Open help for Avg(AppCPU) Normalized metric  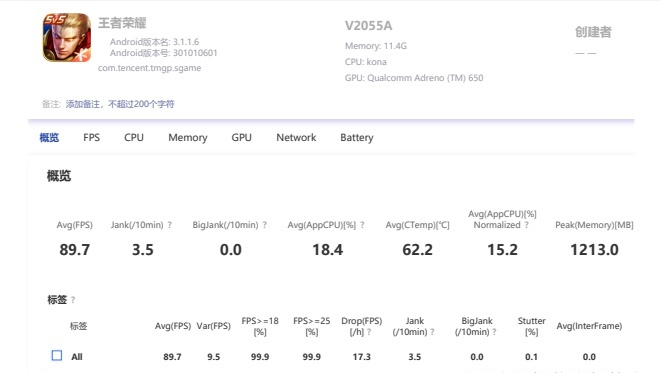tap(527, 225)
